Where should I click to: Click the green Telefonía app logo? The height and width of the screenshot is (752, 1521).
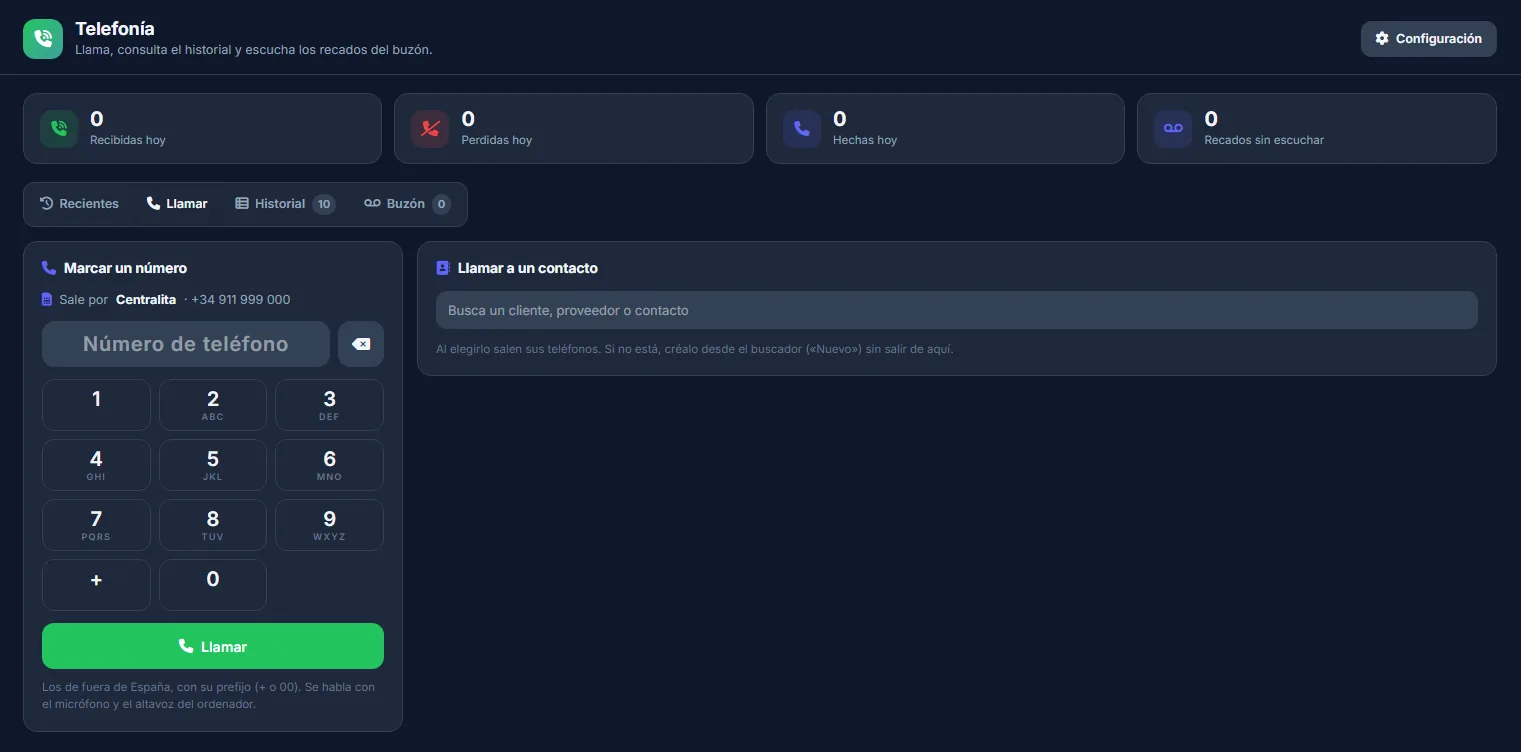(x=43, y=39)
